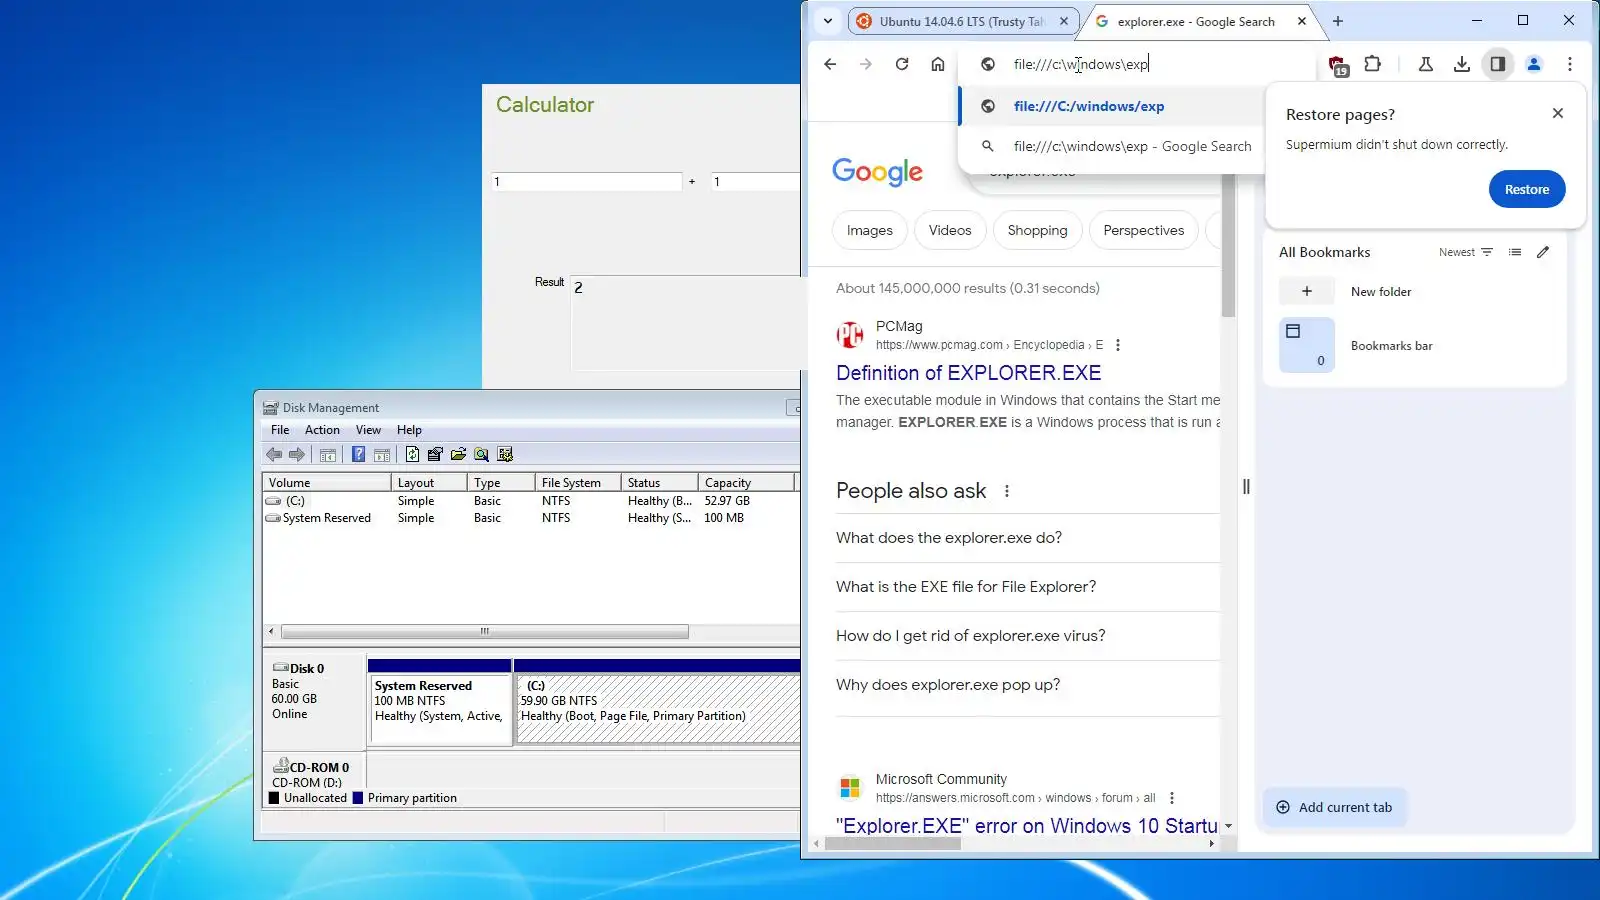Open the browser three-dot main menu
This screenshot has width=1600, height=900.
[x=1570, y=64]
